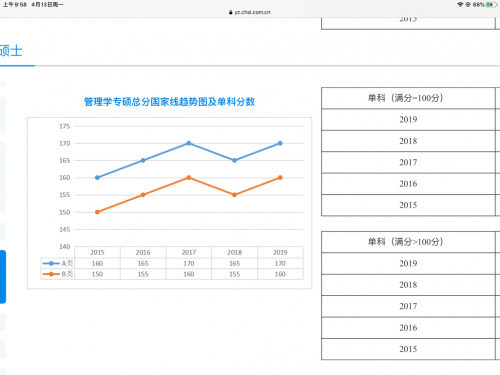Click the A类 2017 data point on the line
Viewport: 500px width, 375px height.
(x=189, y=143)
